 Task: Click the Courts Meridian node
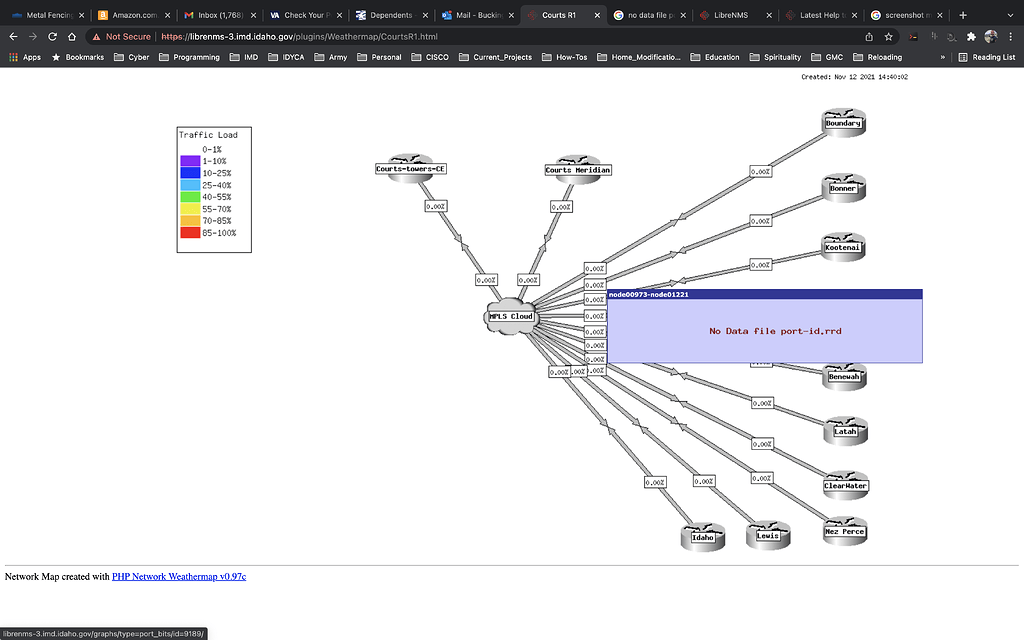578,169
